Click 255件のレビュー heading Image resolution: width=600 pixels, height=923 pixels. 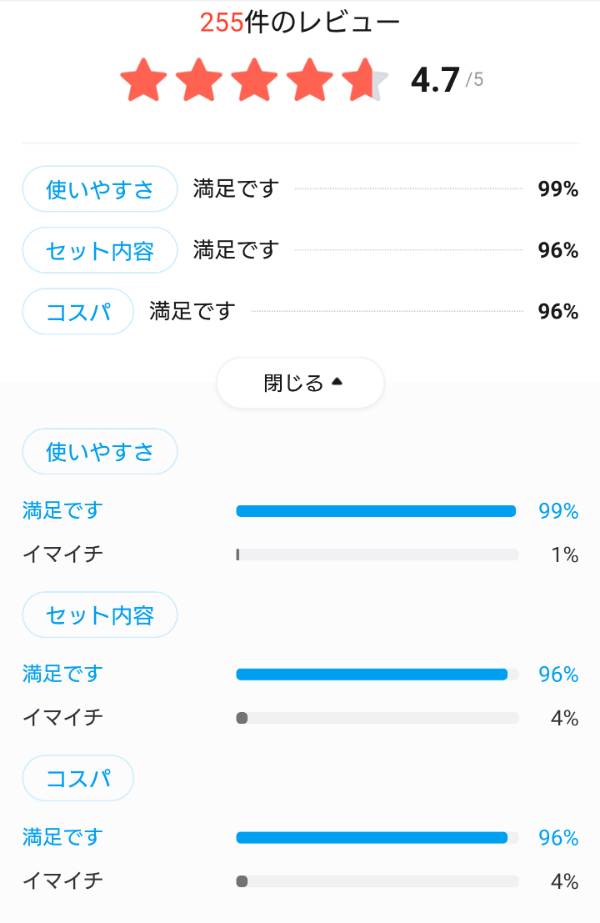tap(300, 22)
